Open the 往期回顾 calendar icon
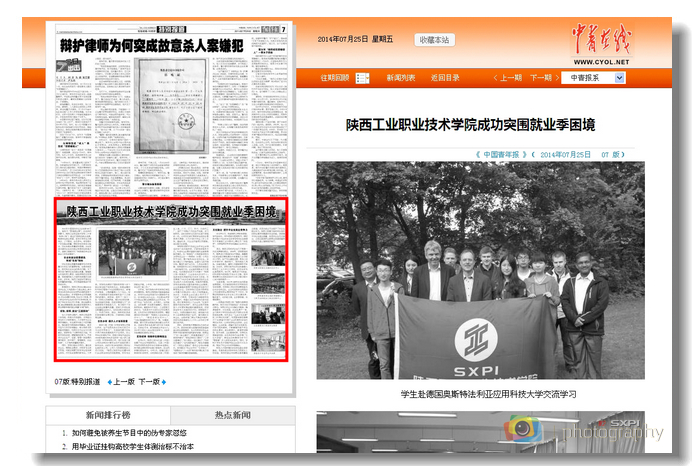The width and height of the screenshot is (692, 466). click(x=362, y=78)
